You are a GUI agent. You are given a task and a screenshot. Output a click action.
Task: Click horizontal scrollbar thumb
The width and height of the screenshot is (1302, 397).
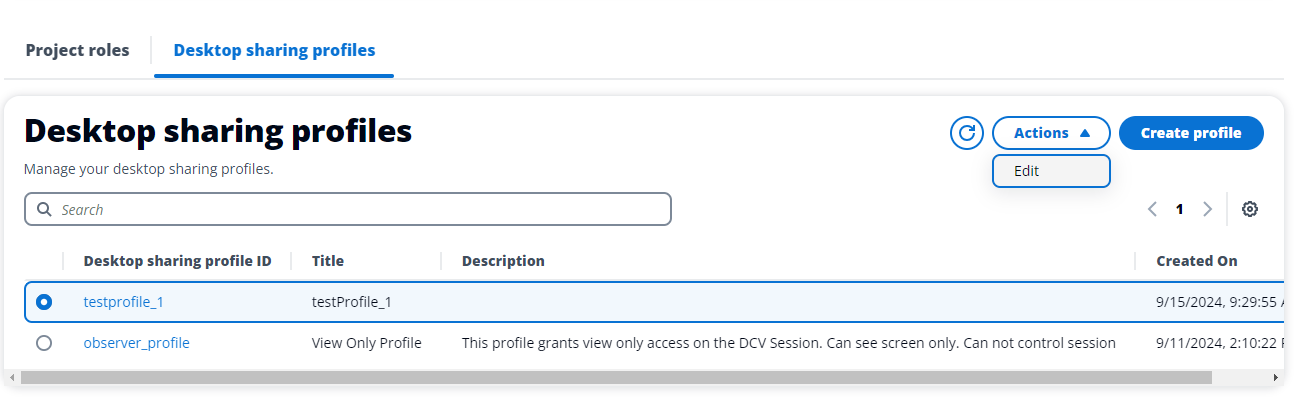(616, 378)
